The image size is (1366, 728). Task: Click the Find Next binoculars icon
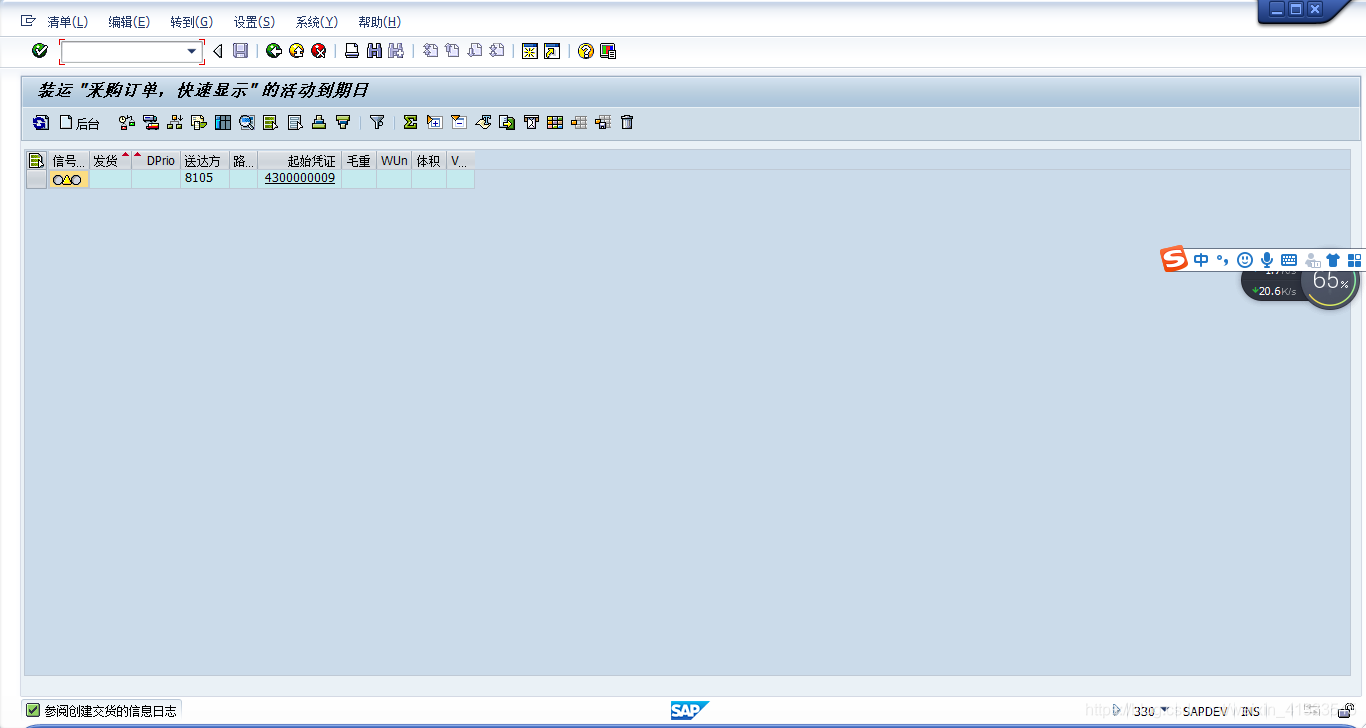(396, 51)
